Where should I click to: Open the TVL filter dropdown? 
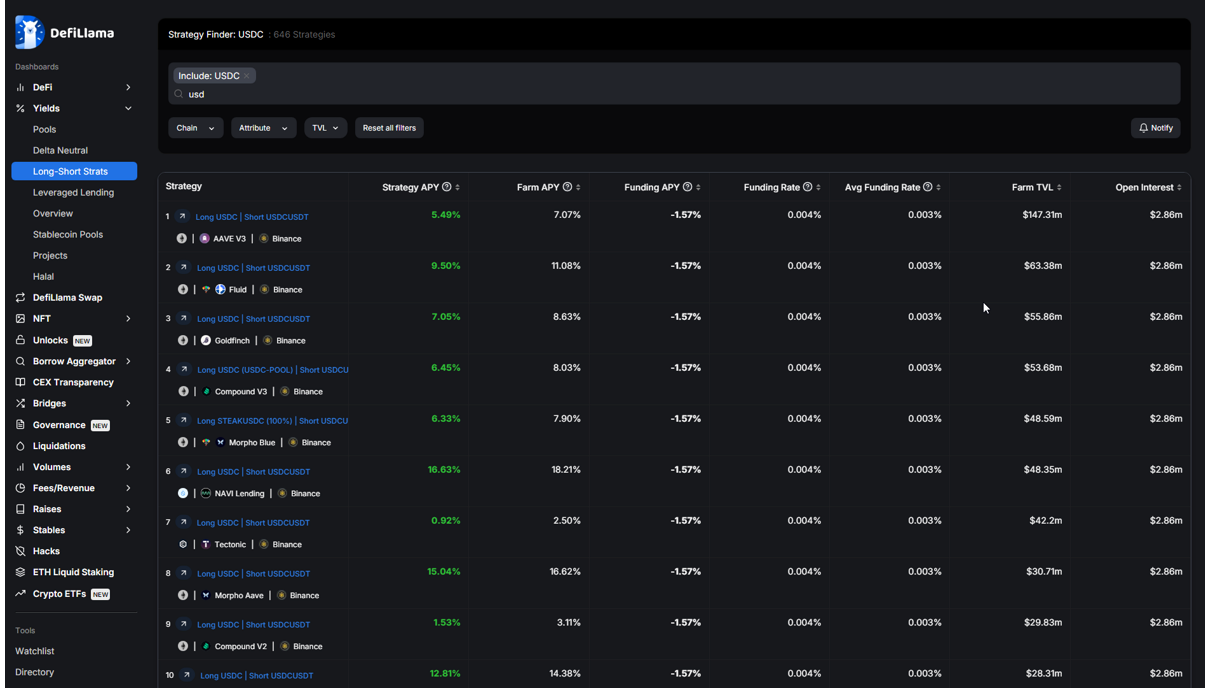tap(325, 128)
